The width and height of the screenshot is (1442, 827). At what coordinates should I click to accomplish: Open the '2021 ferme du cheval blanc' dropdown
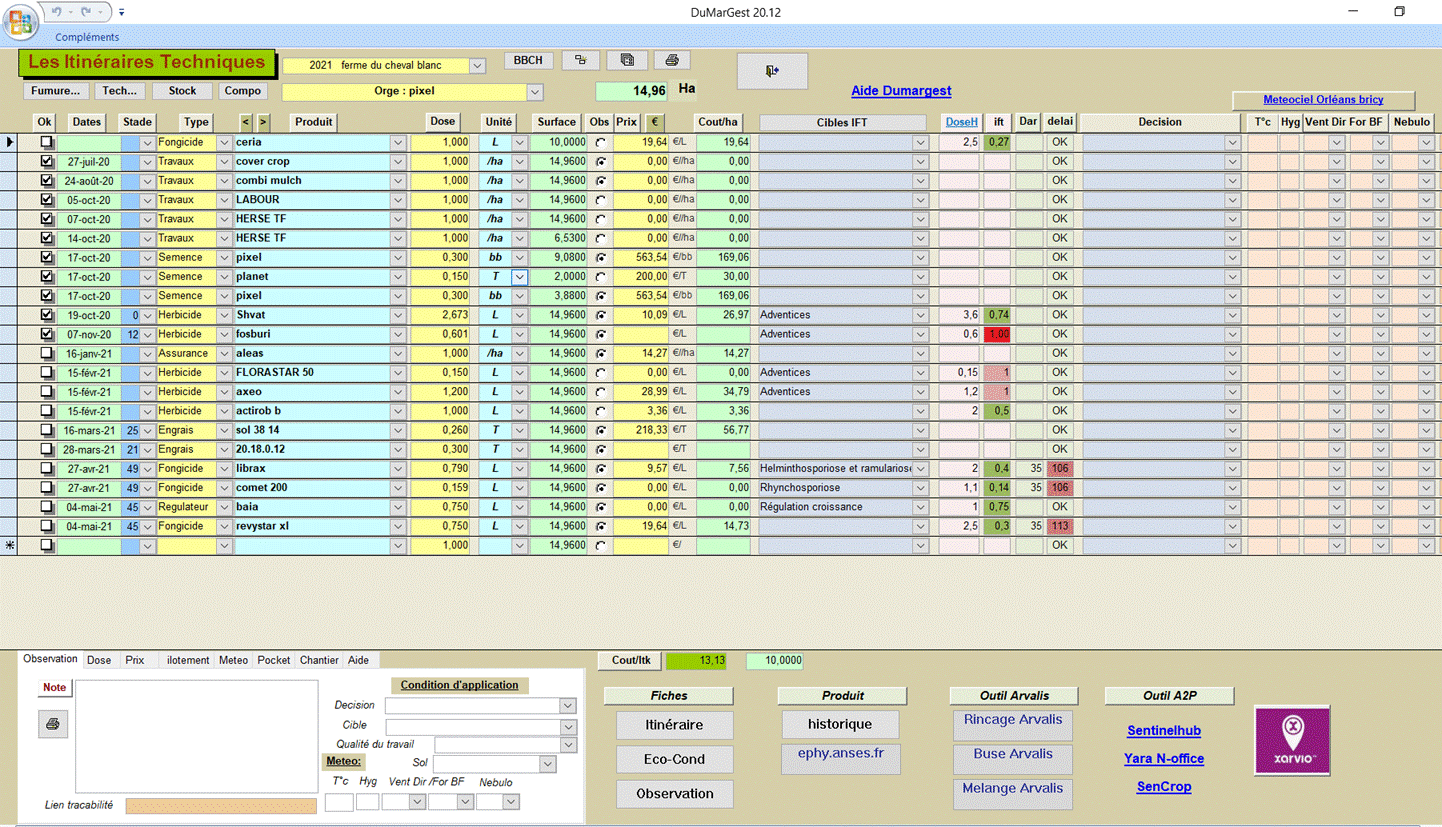pos(477,66)
